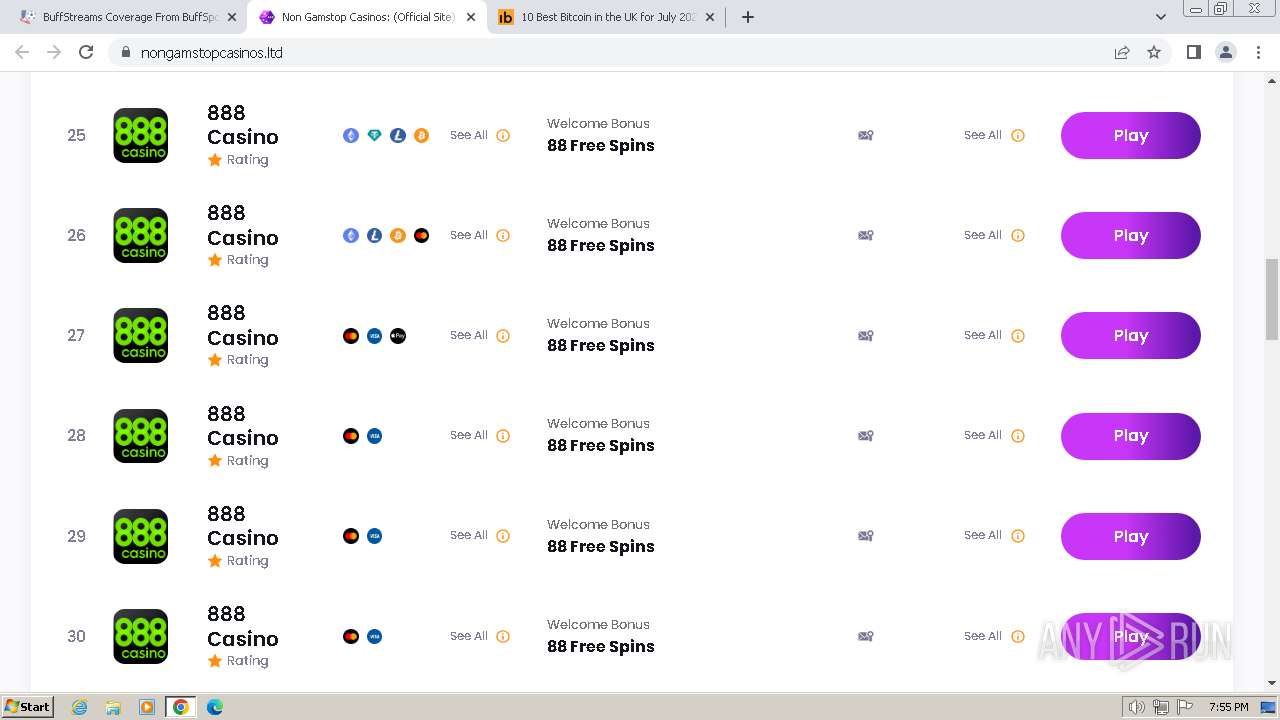1280x720 pixels.
Task: Bookmark this page with the star icon
Action: [1154, 52]
